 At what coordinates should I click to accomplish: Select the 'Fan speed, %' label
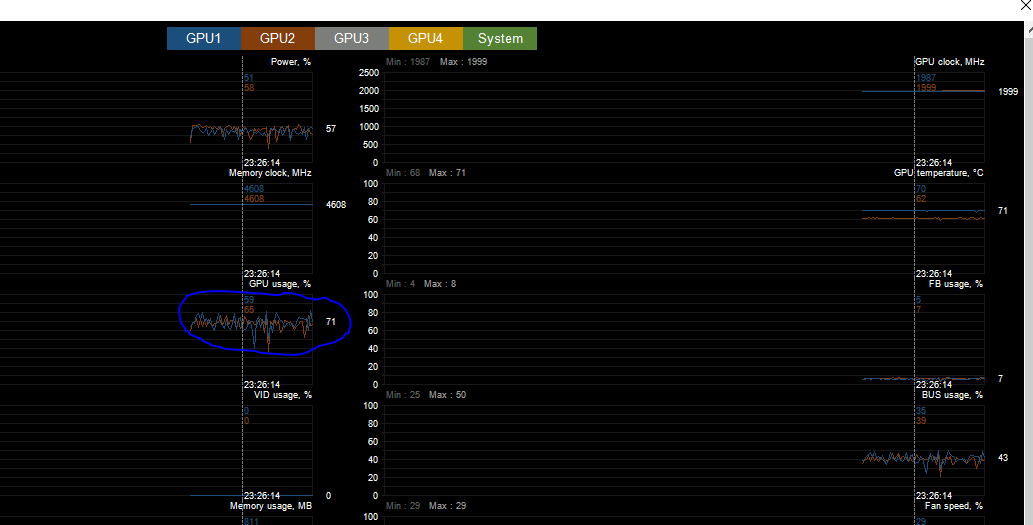(x=954, y=506)
